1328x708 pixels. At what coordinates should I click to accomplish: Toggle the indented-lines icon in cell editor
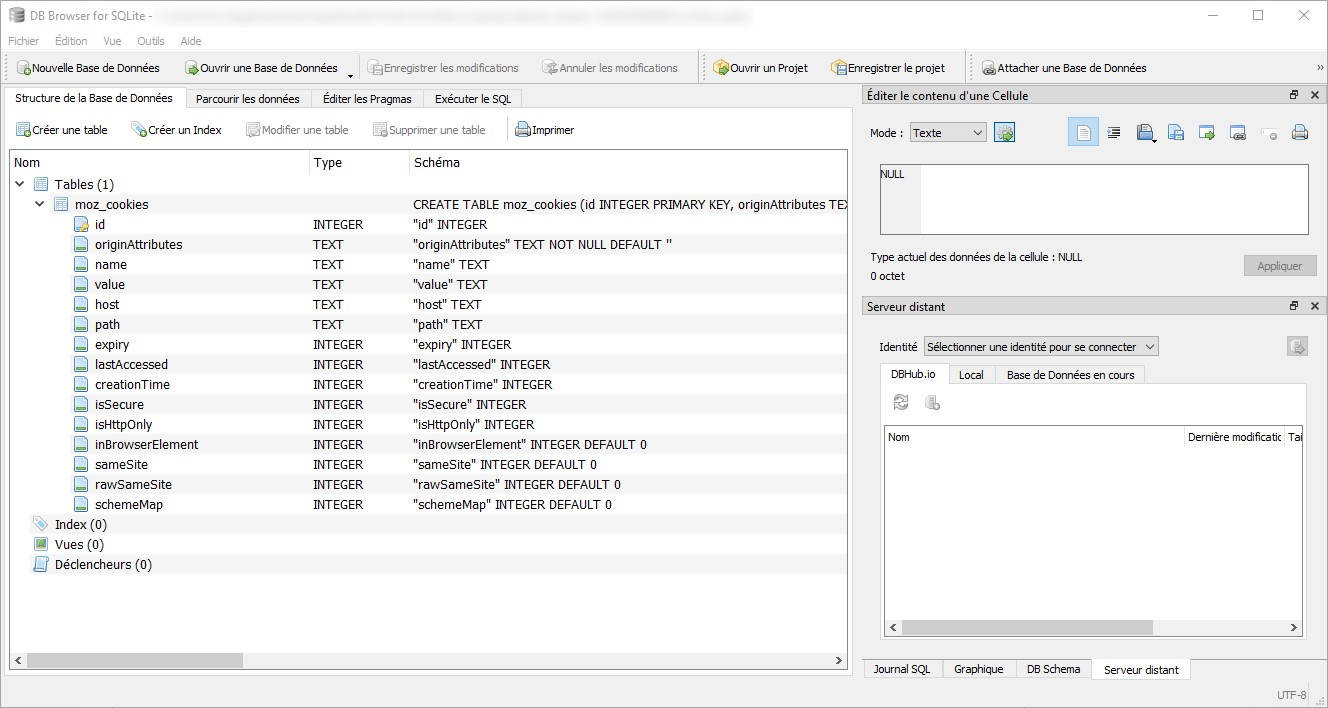(x=1114, y=133)
